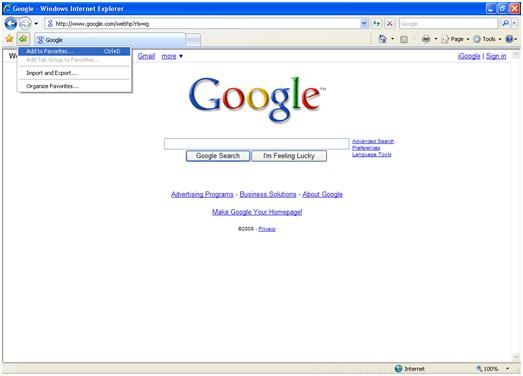Open the Tools menu
This screenshot has width=523, height=376.
click(x=487, y=39)
